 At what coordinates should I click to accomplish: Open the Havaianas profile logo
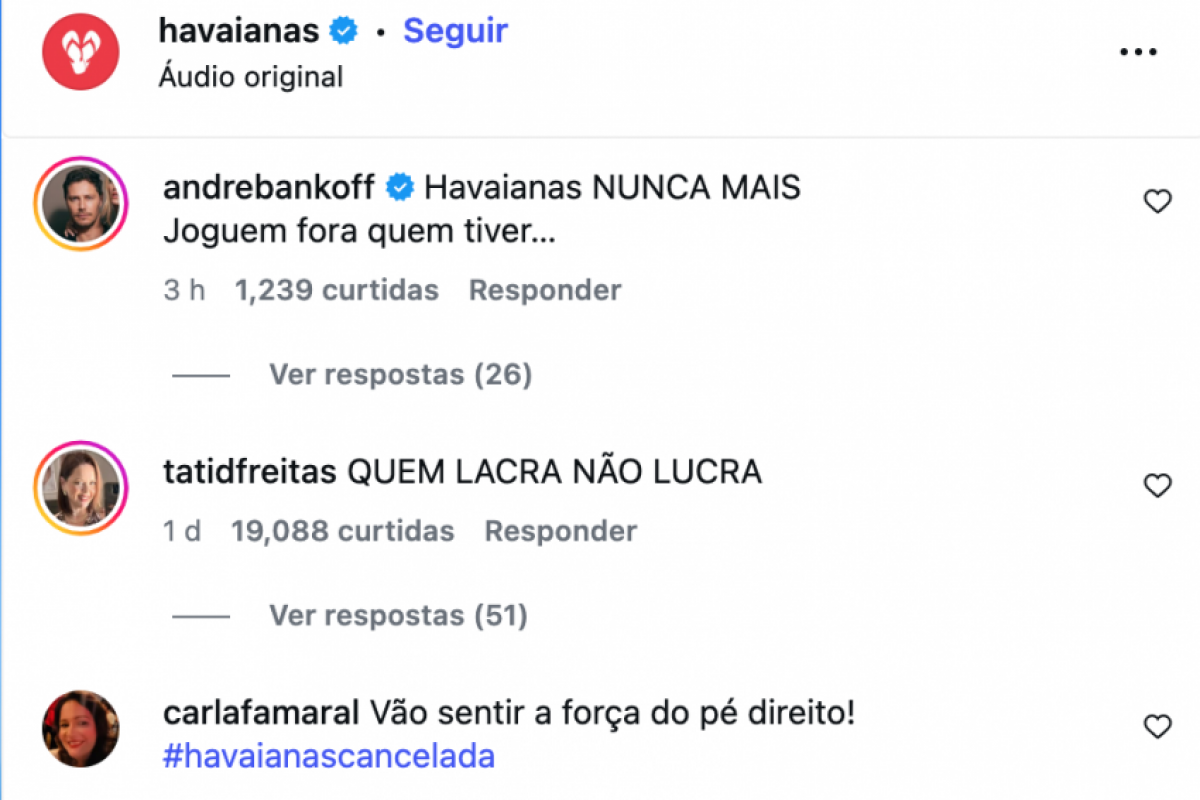(x=80, y=52)
